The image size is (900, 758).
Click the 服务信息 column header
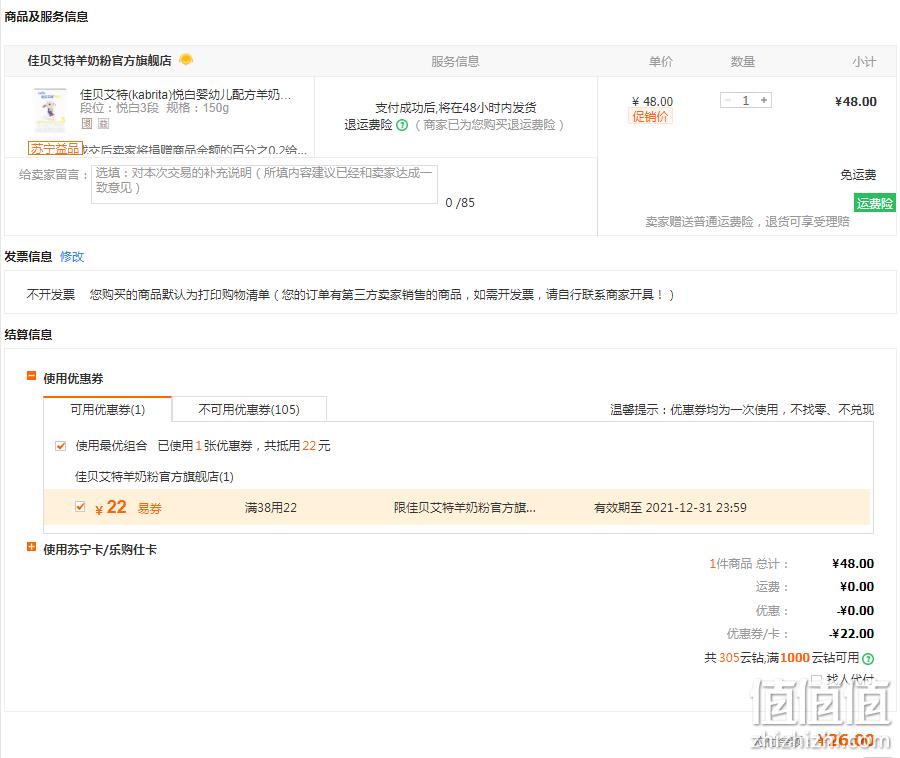point(455,61)
